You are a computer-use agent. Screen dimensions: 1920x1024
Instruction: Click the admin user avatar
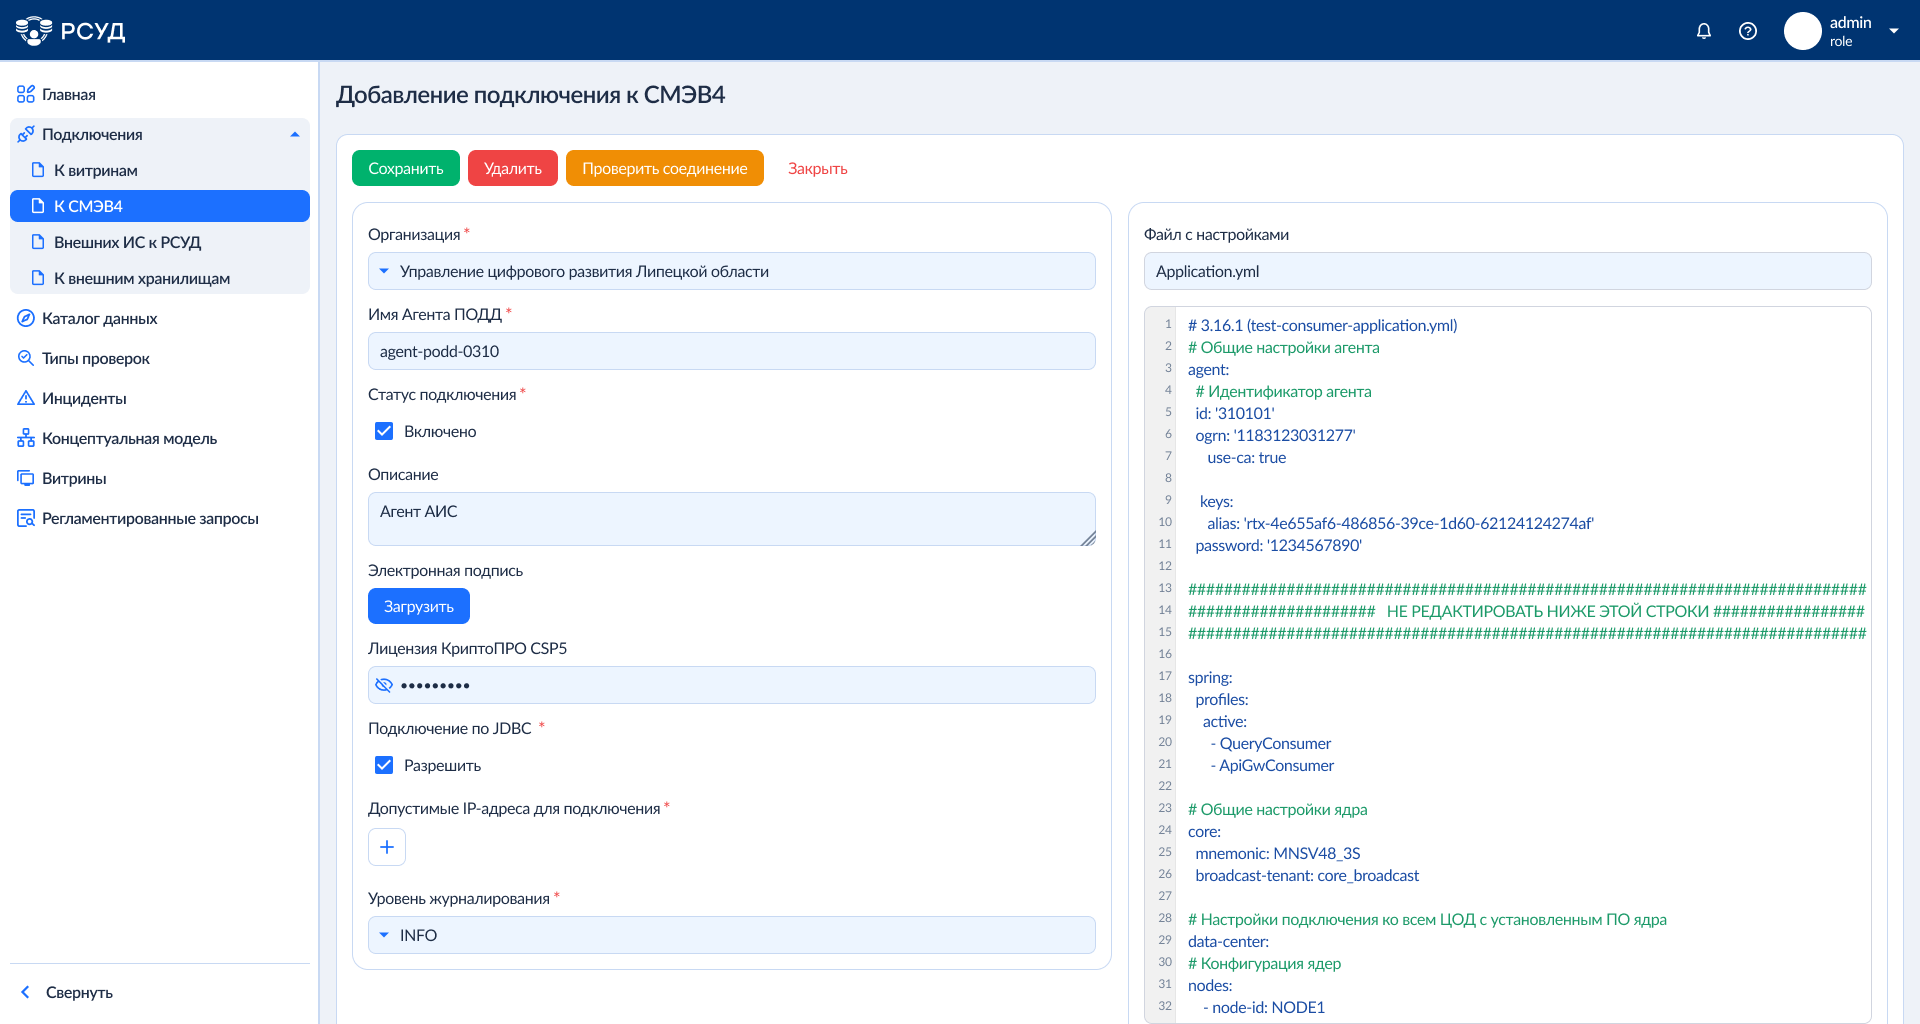click(x=1802, y=31)
